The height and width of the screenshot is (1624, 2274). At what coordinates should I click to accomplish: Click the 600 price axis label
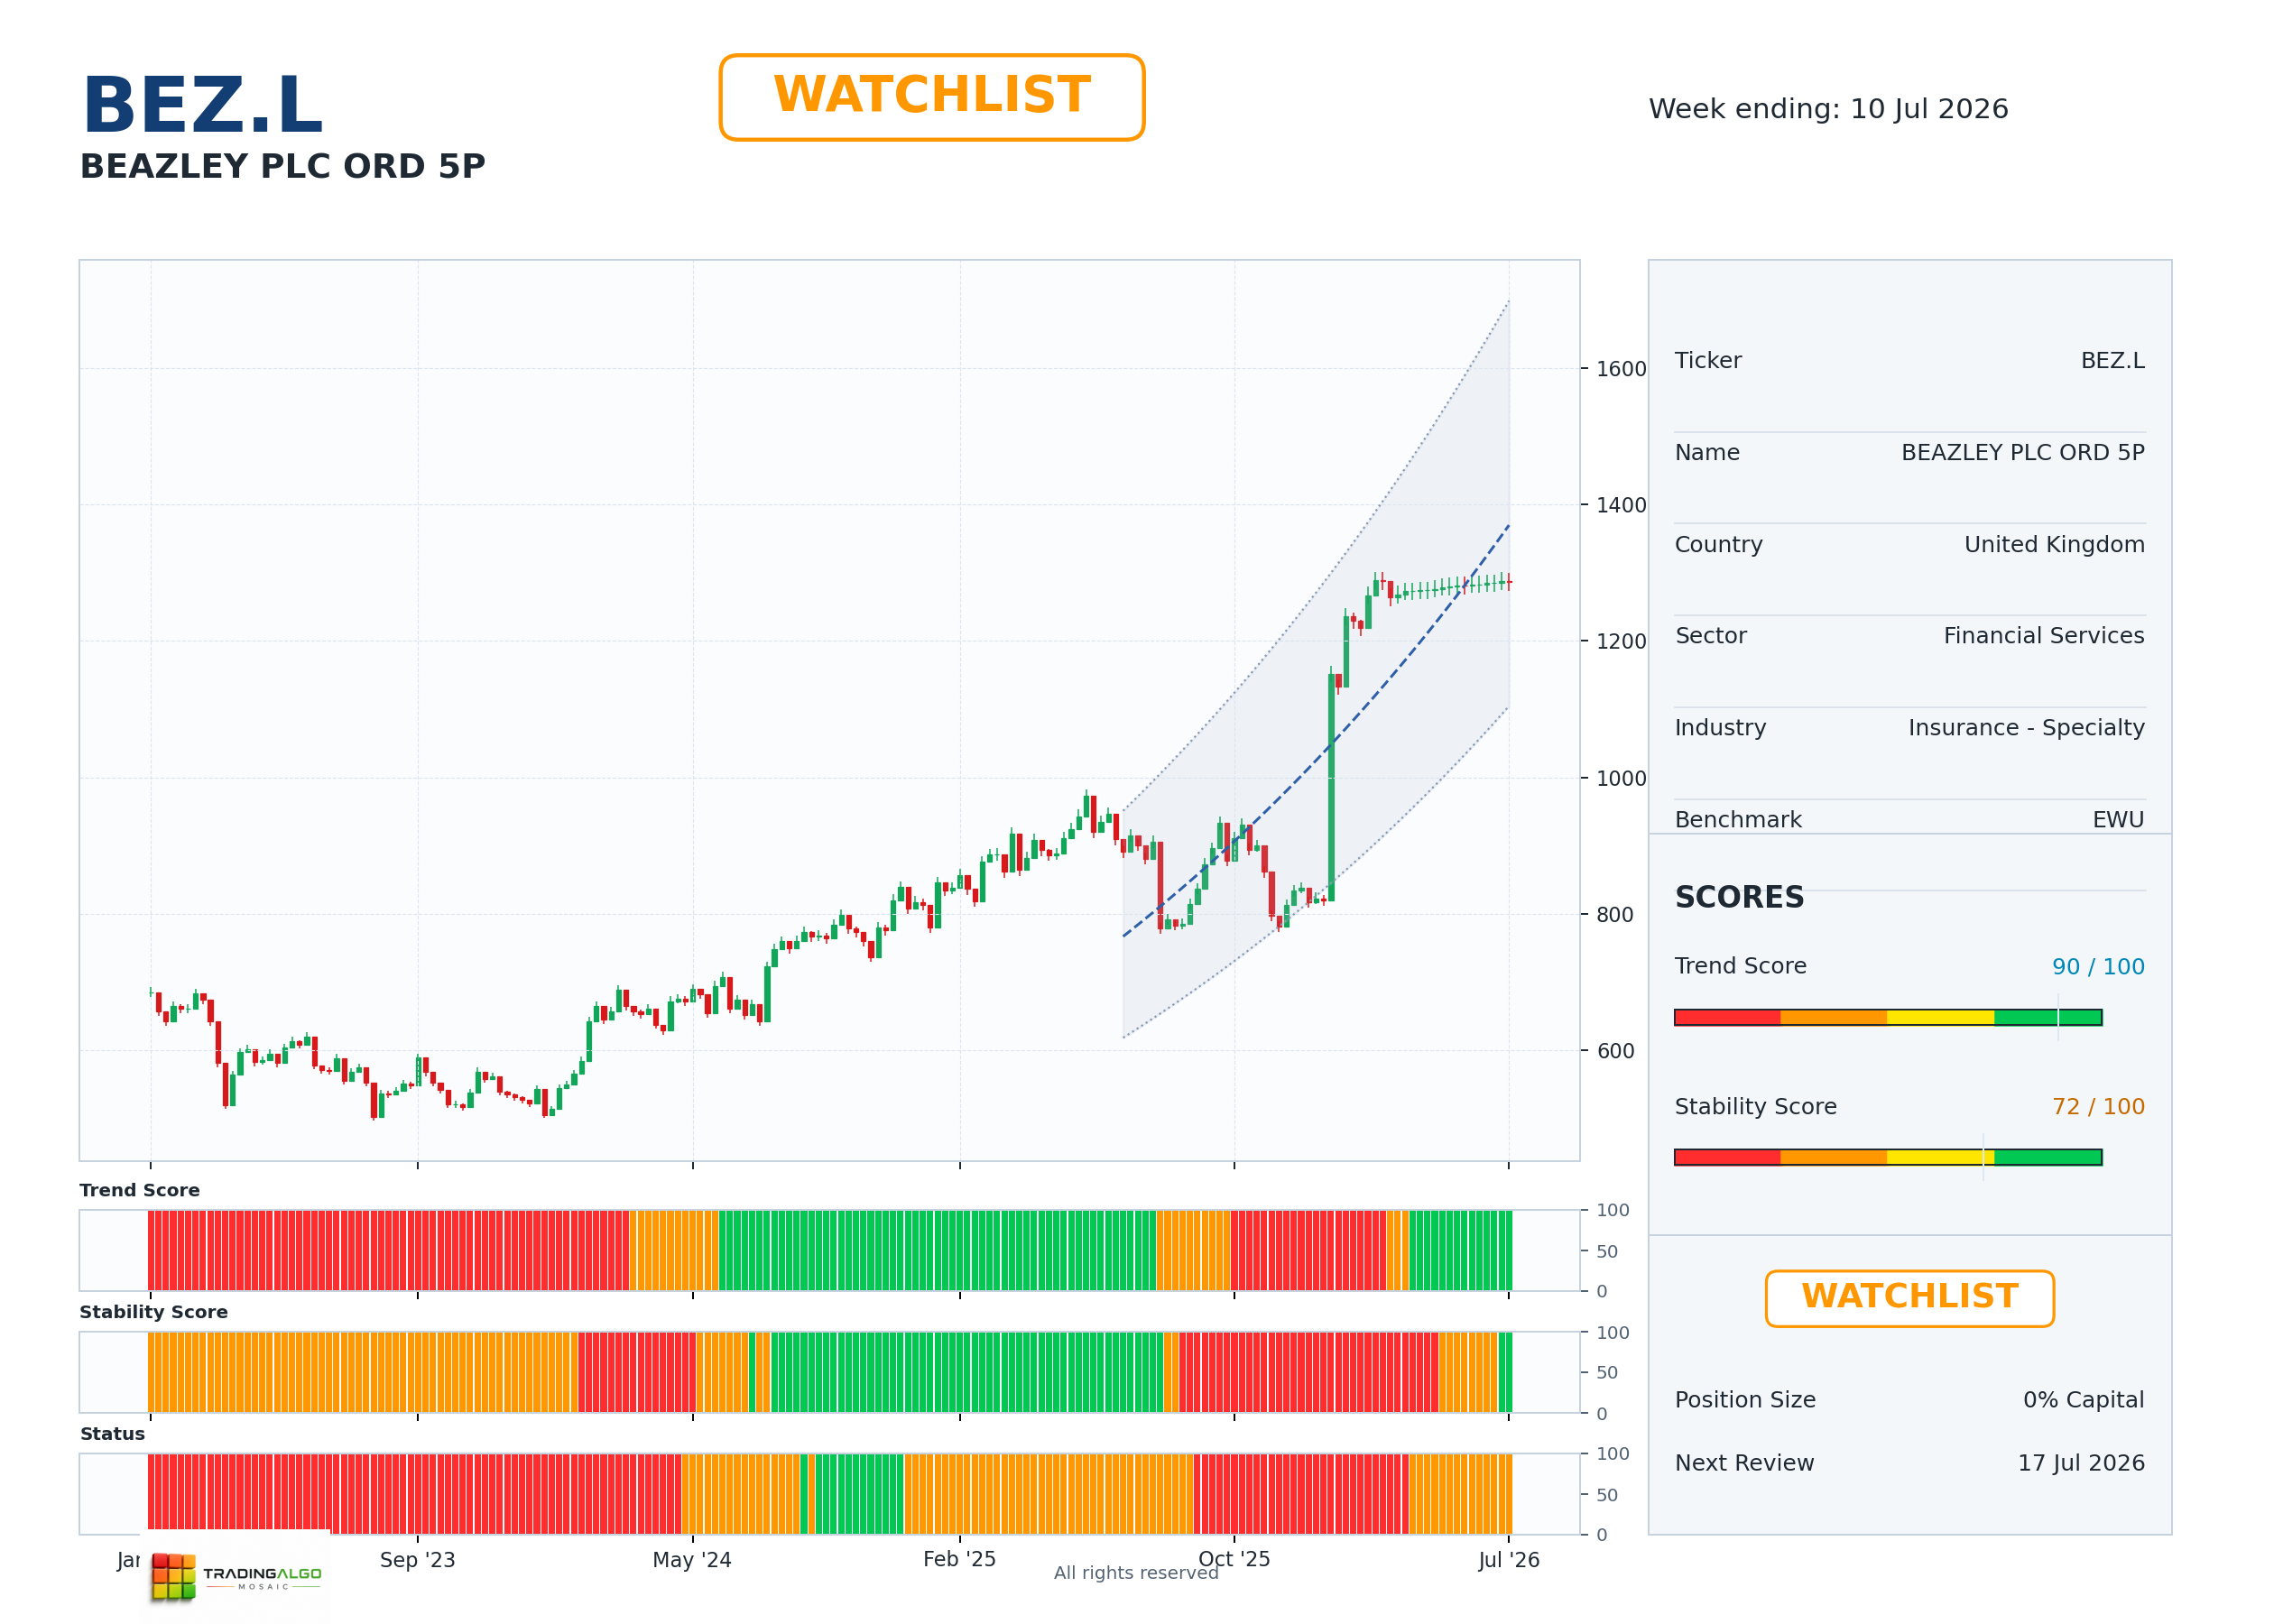1614,1051
